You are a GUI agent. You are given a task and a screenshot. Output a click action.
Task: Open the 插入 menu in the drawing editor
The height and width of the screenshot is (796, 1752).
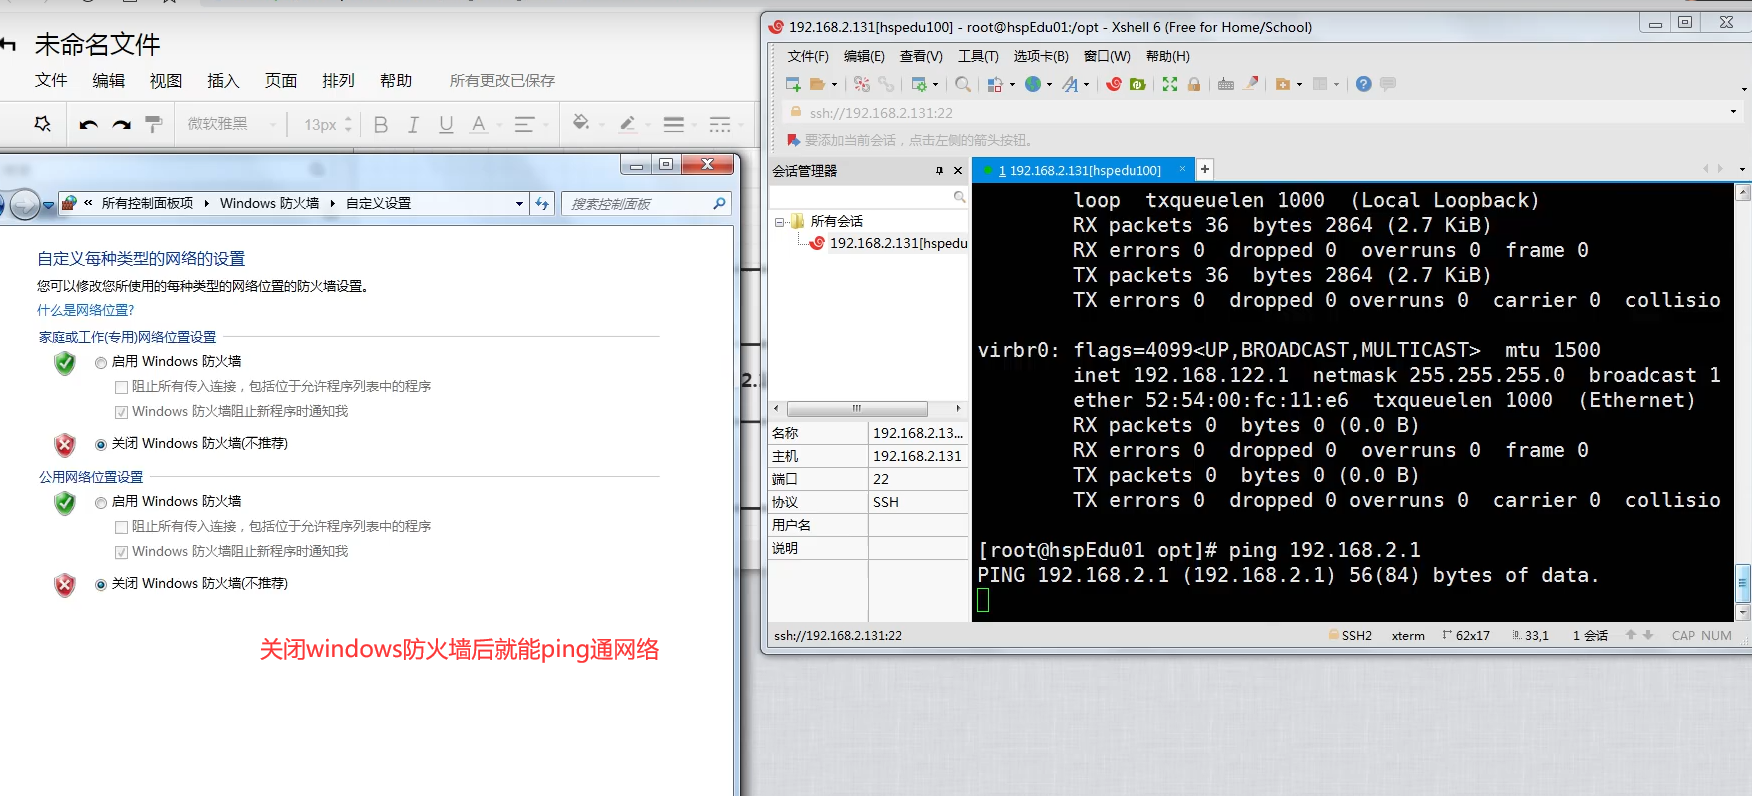pyautogui.click(x=223, y=81)
